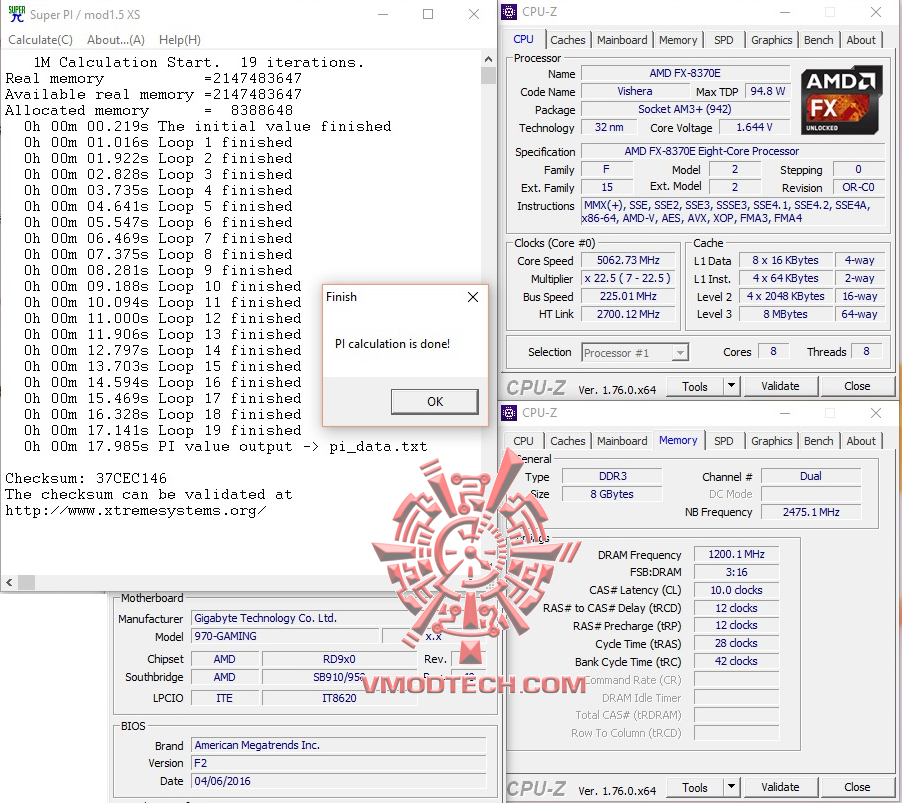Screen dimensions: 902x803
Task: Click Validate in lower CPU-Z window
Action: tap(780, 787)
